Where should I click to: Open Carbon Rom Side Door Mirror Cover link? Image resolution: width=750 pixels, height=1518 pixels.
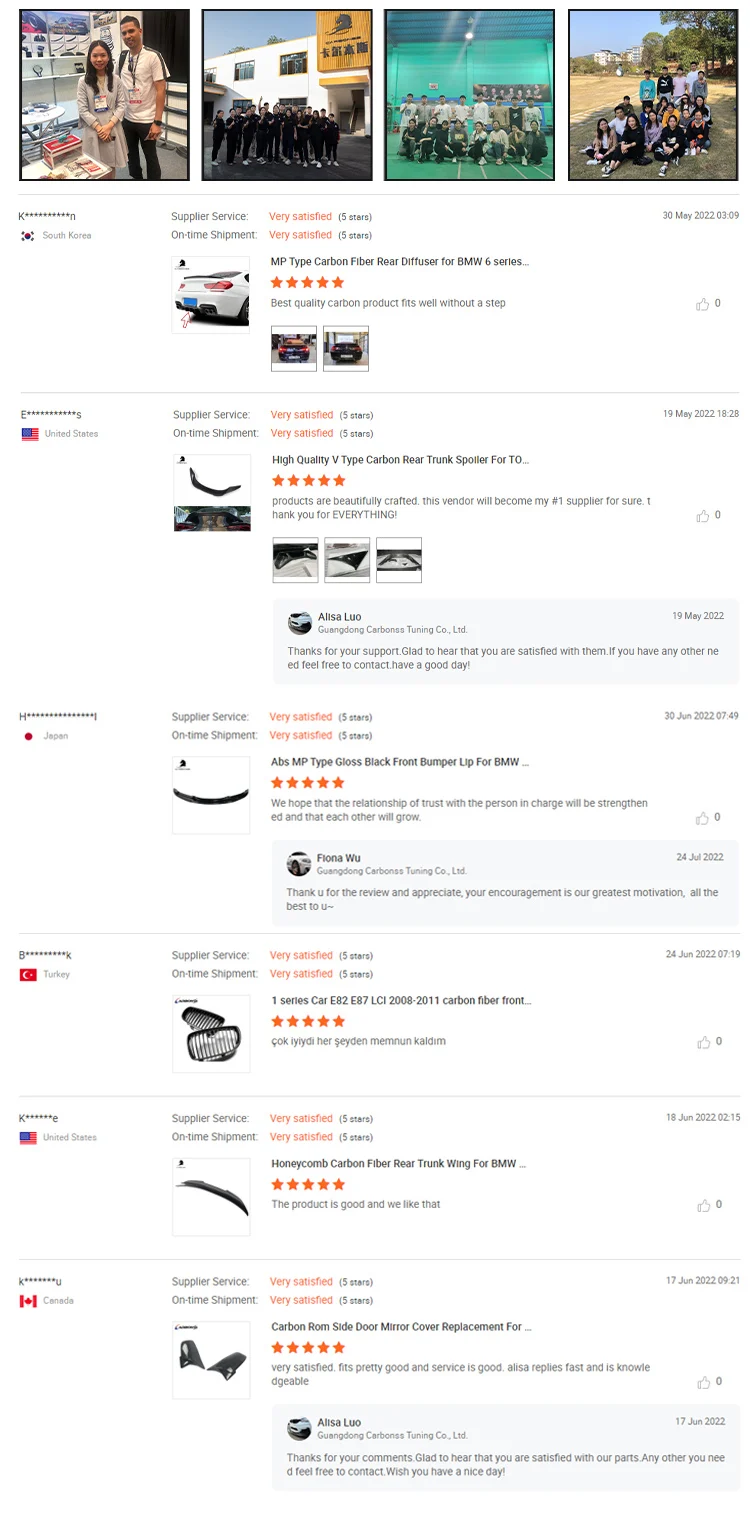[x=401, y=1327]
